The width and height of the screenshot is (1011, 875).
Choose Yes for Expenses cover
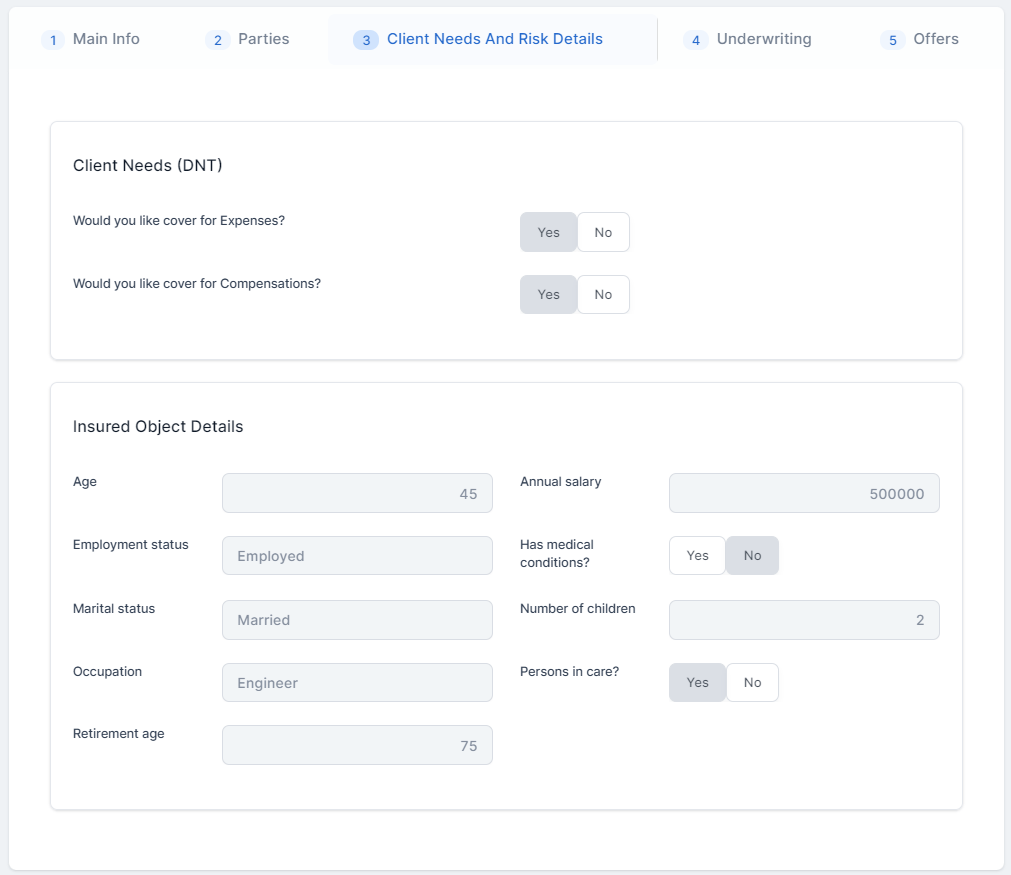click(x=548, y=232)
